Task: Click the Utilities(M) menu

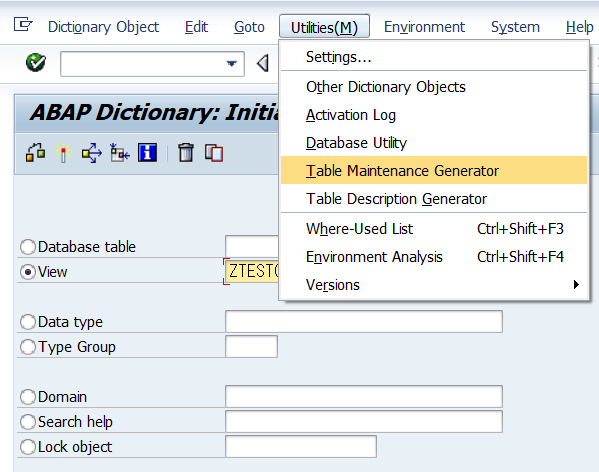Action: 324,27
